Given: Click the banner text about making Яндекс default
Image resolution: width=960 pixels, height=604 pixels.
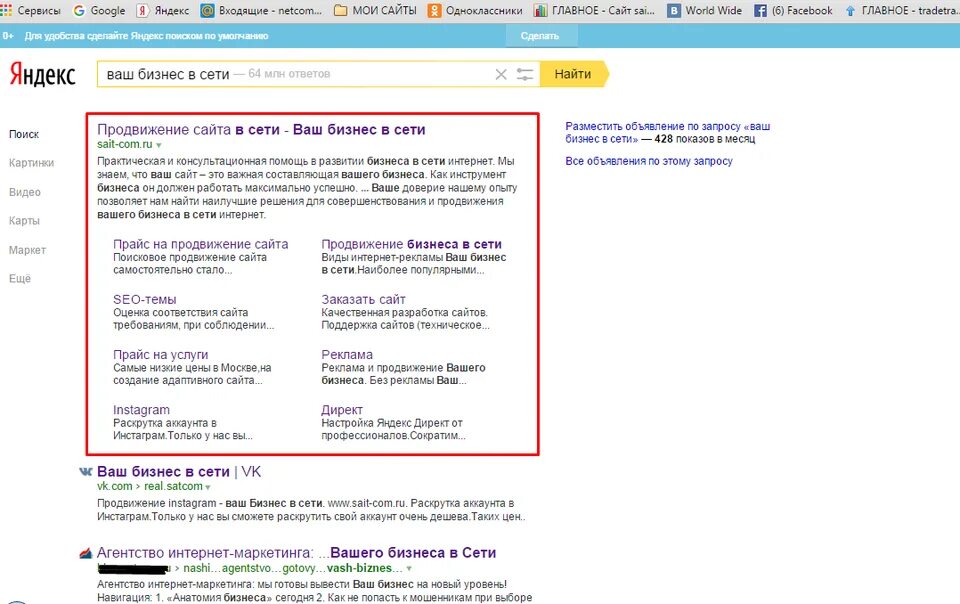Looking at the screenshot, I should (146, 36).
